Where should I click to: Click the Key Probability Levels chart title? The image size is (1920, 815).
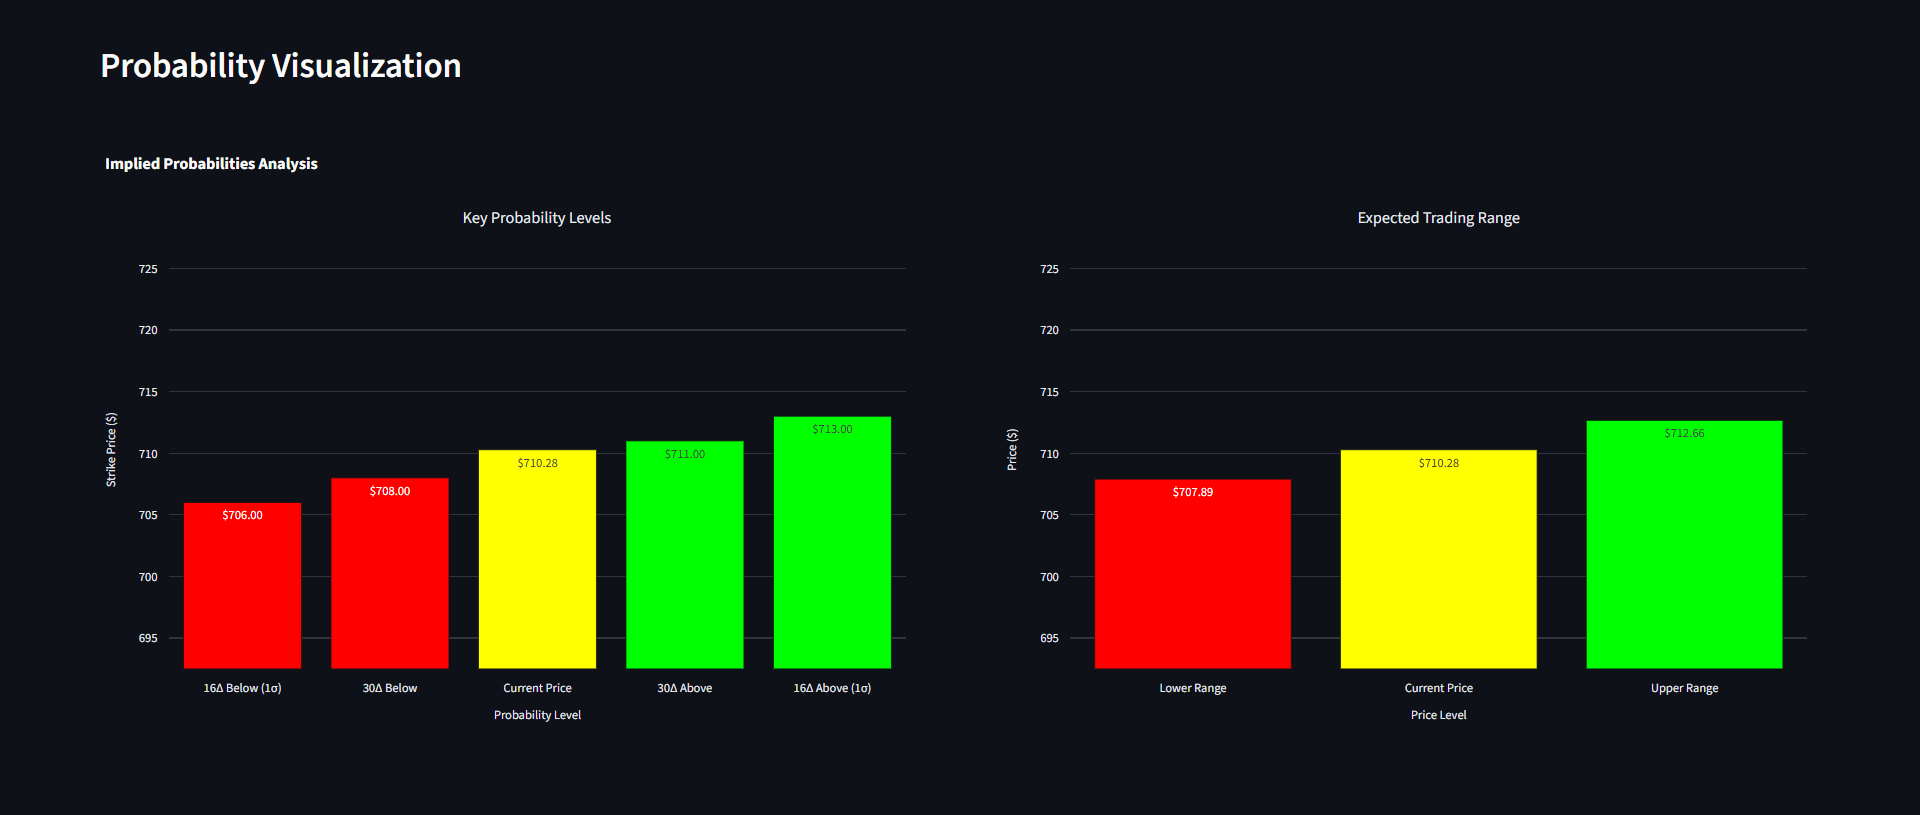click(536, 218)
